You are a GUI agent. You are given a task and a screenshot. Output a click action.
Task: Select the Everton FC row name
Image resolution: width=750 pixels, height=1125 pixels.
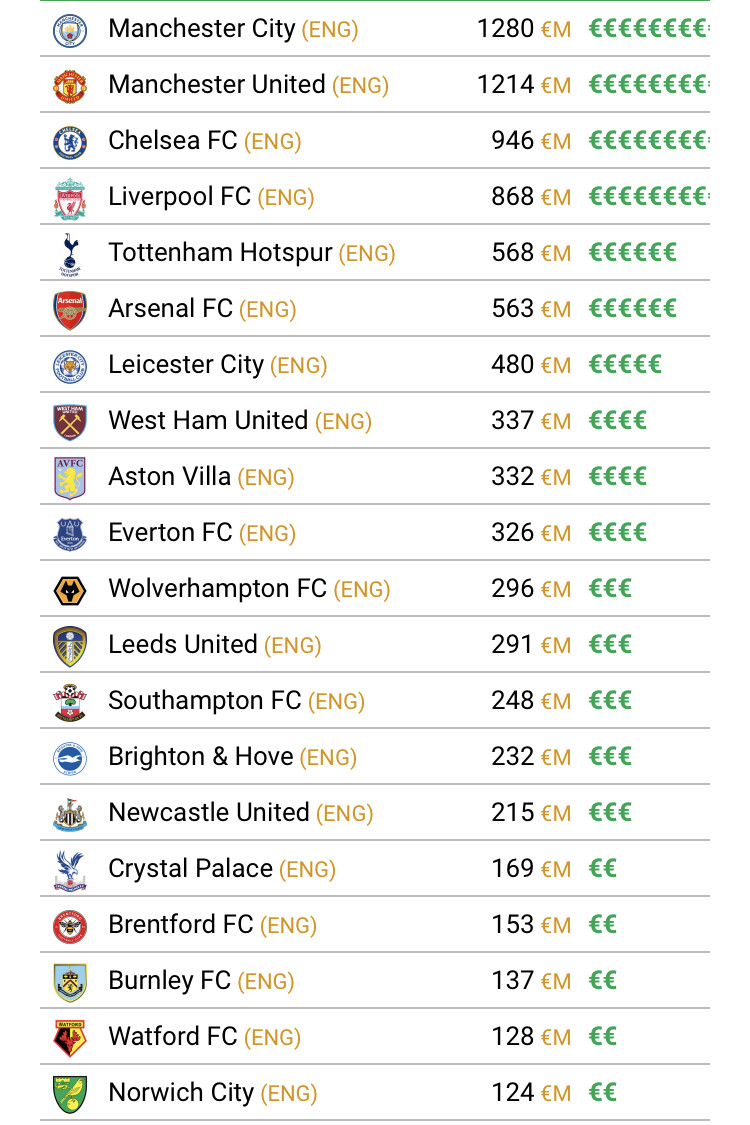pyautogui.click(x=170, y=532)
